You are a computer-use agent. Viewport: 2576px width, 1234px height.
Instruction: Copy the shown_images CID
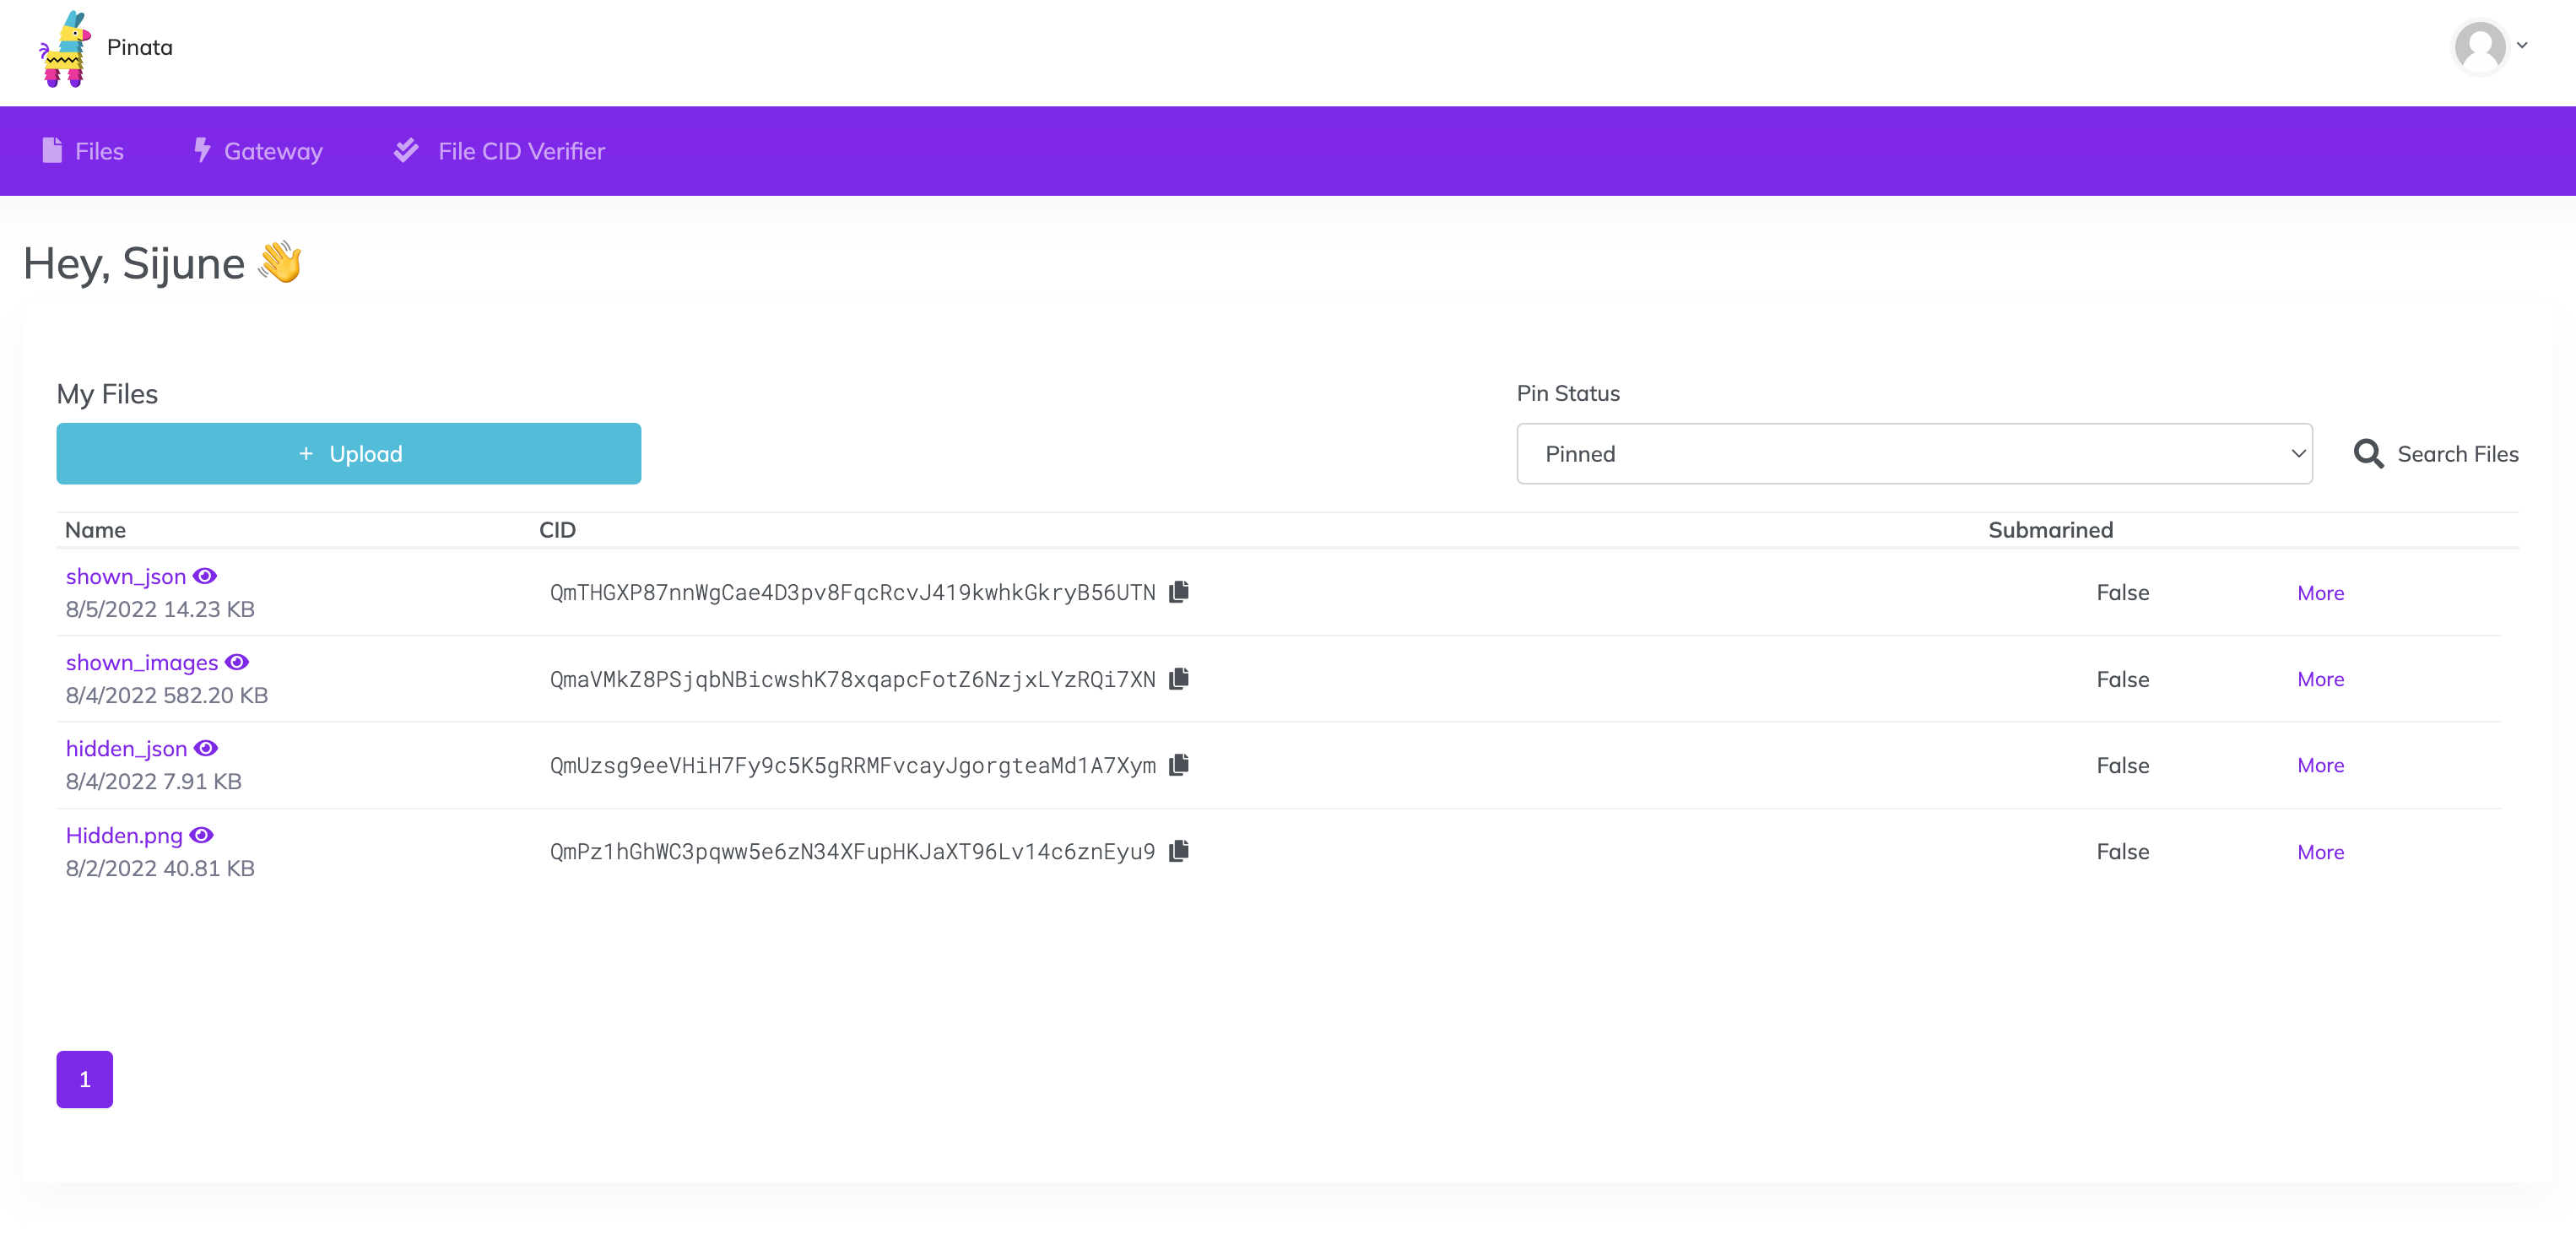click(1179, 678)
